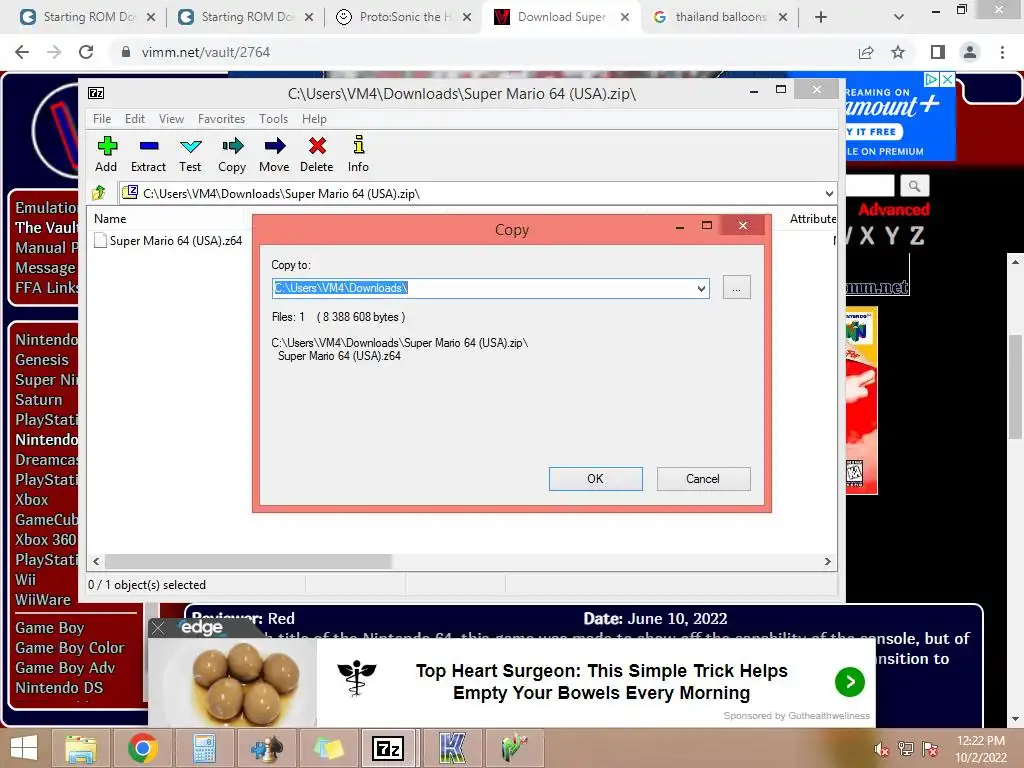Confirm the copy with OK
Viewport: 1024px width, 768px height.
click(596, 479)
